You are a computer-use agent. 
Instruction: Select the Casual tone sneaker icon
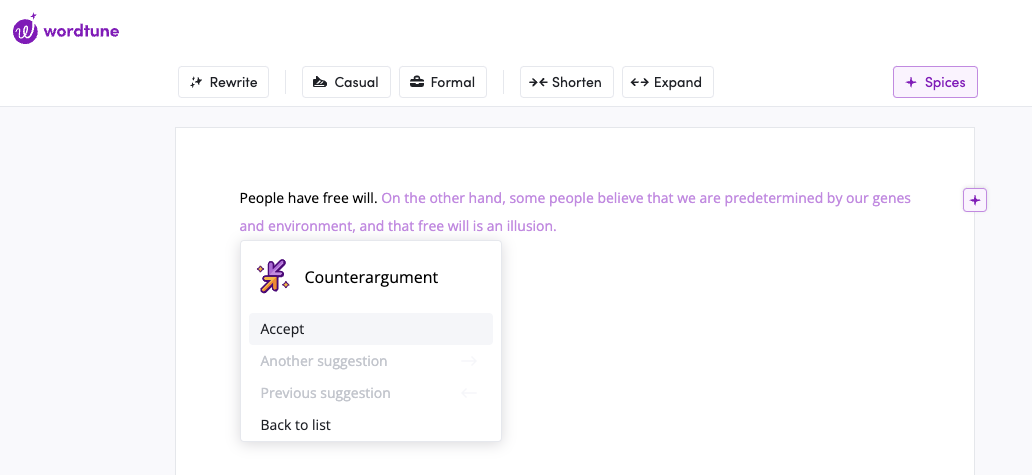click(320, 82)
